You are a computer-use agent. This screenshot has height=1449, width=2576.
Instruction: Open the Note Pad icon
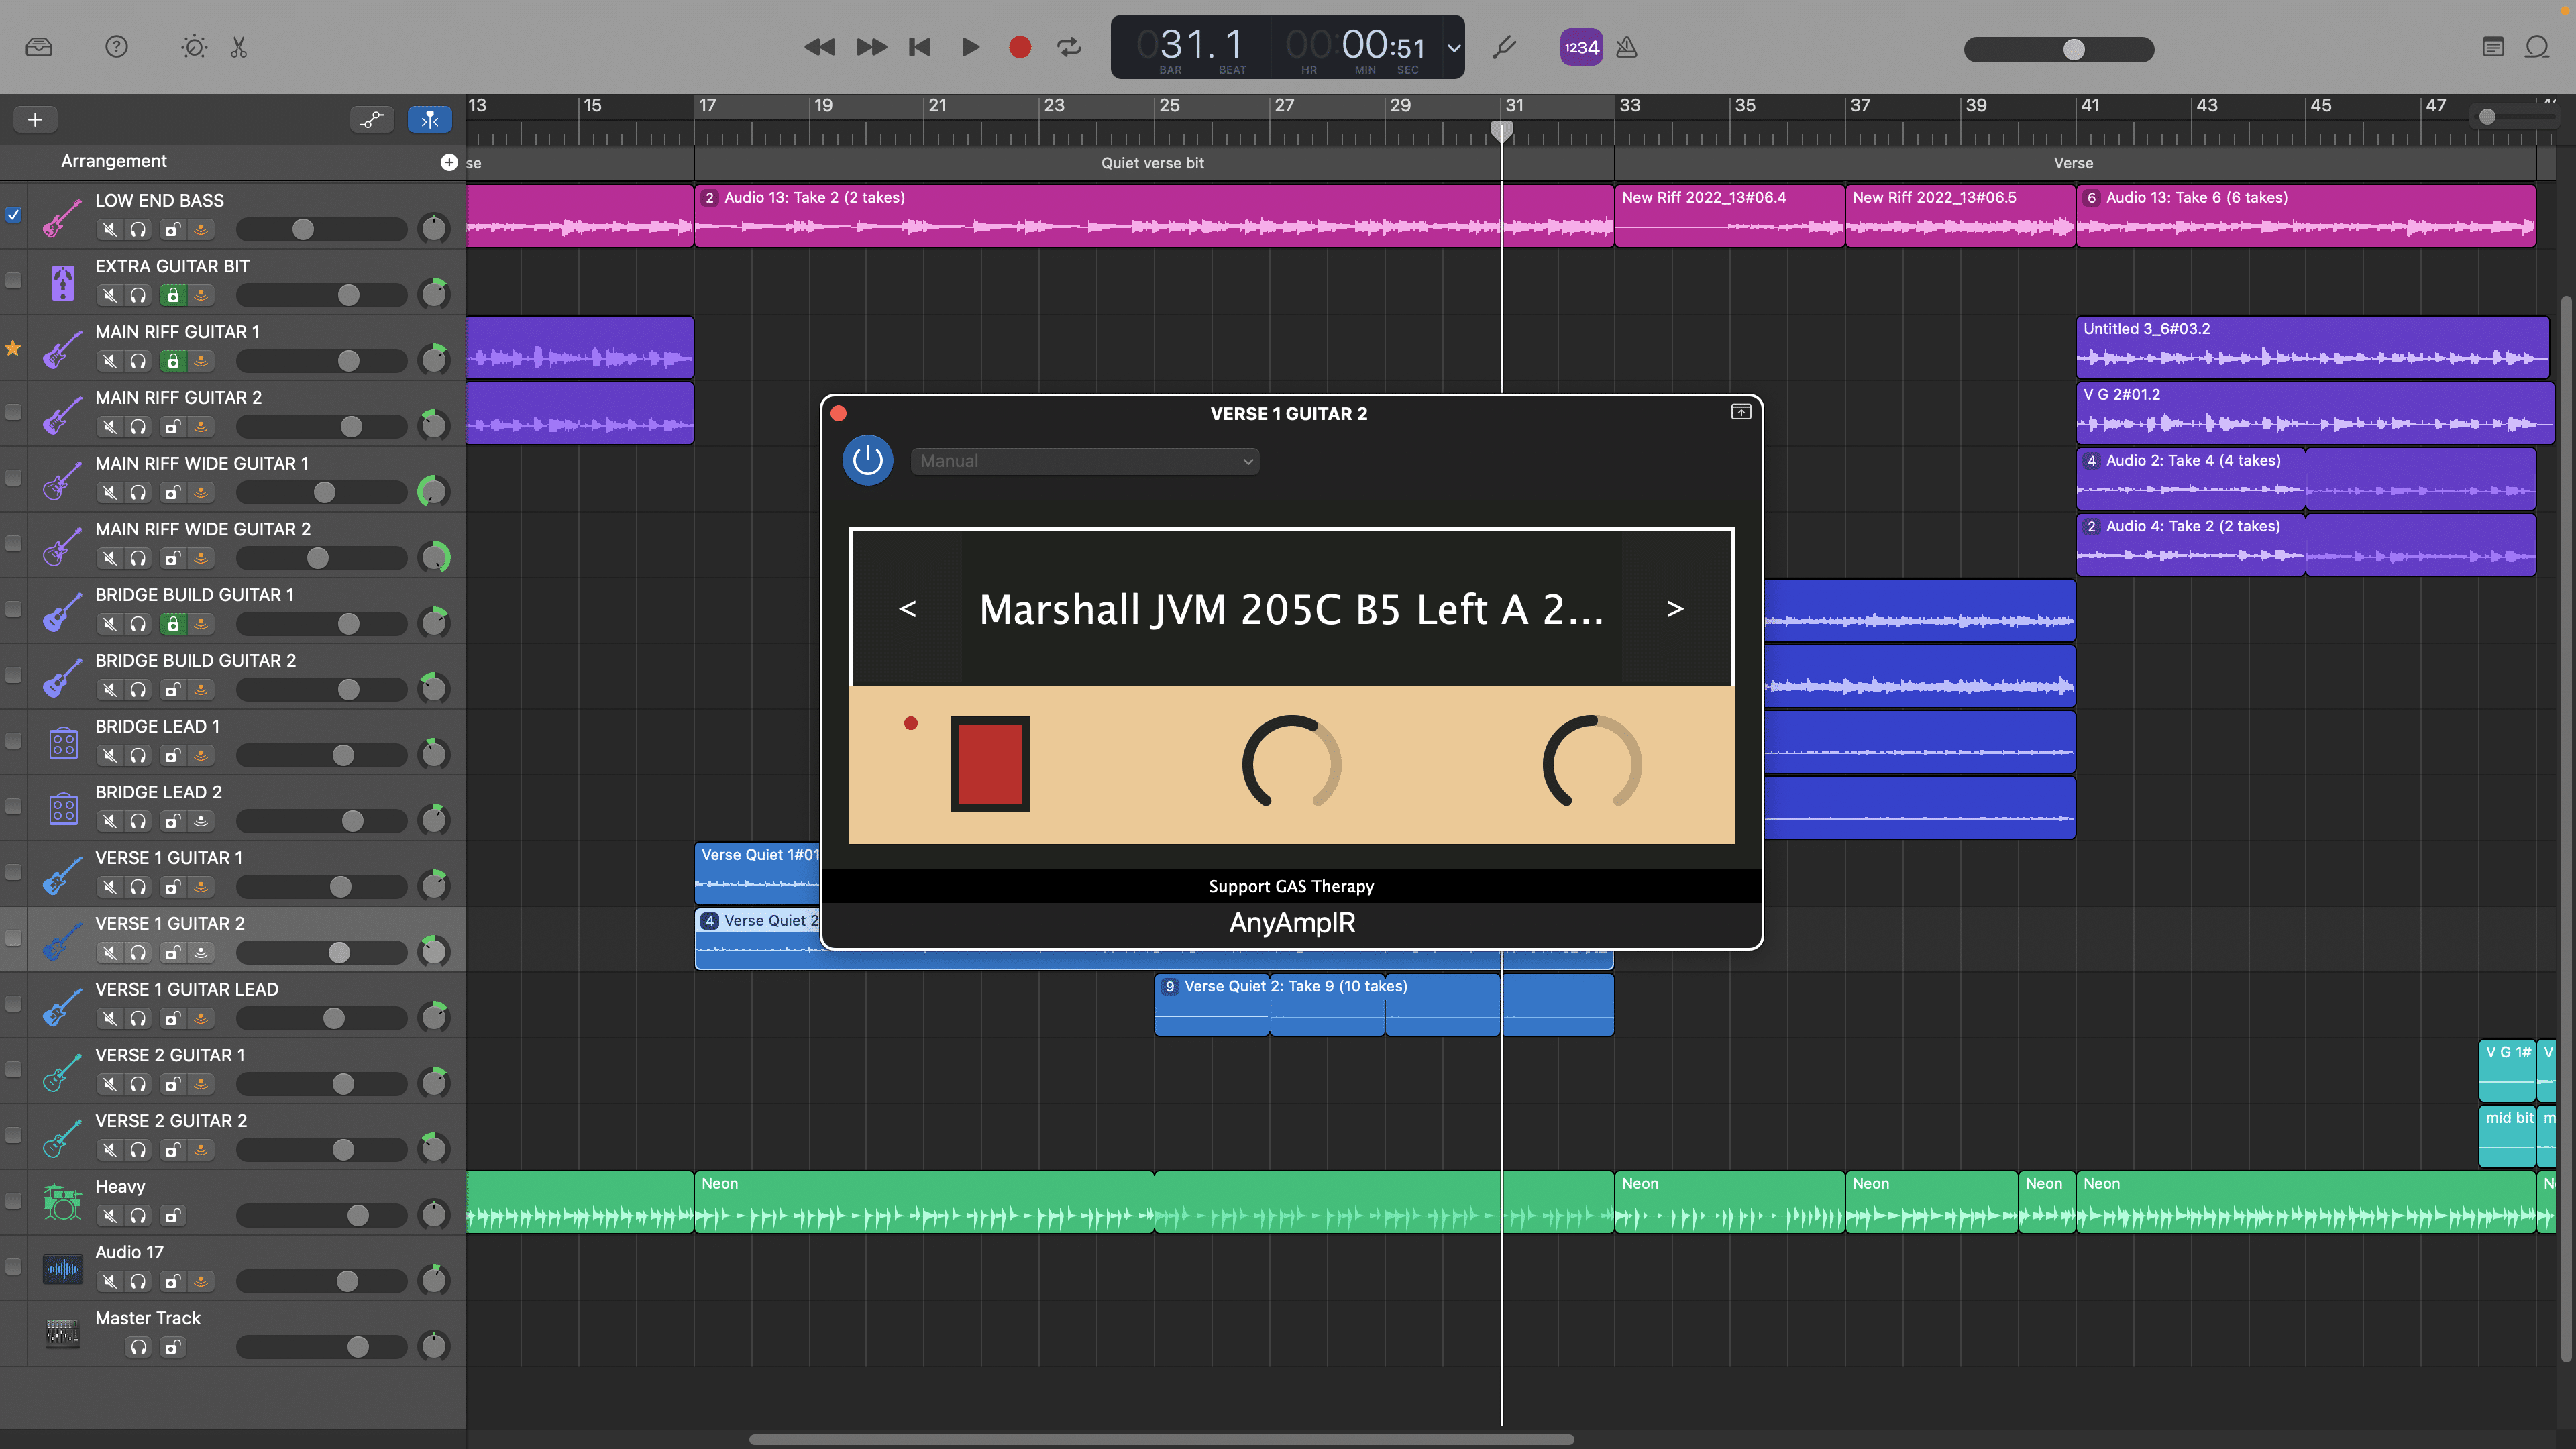tap(2493, 47)
